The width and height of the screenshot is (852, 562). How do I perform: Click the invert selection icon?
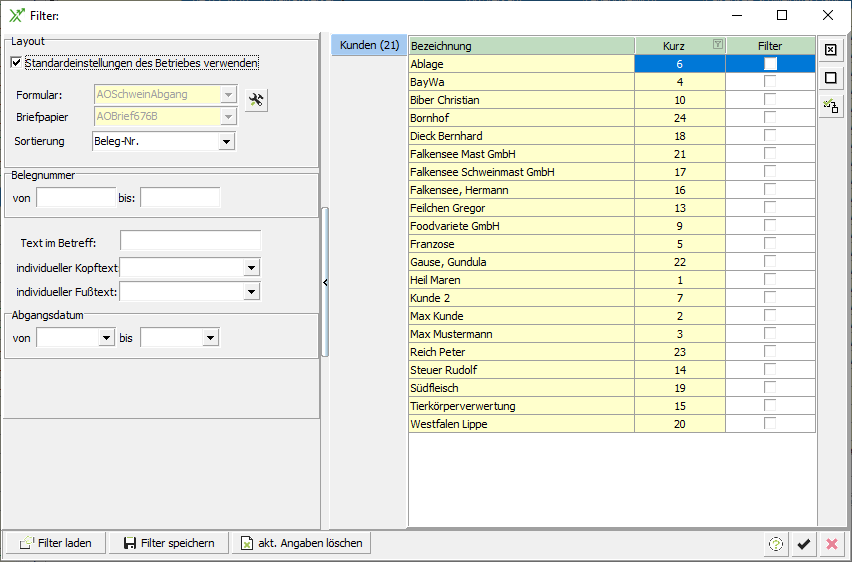click(830, 106)
